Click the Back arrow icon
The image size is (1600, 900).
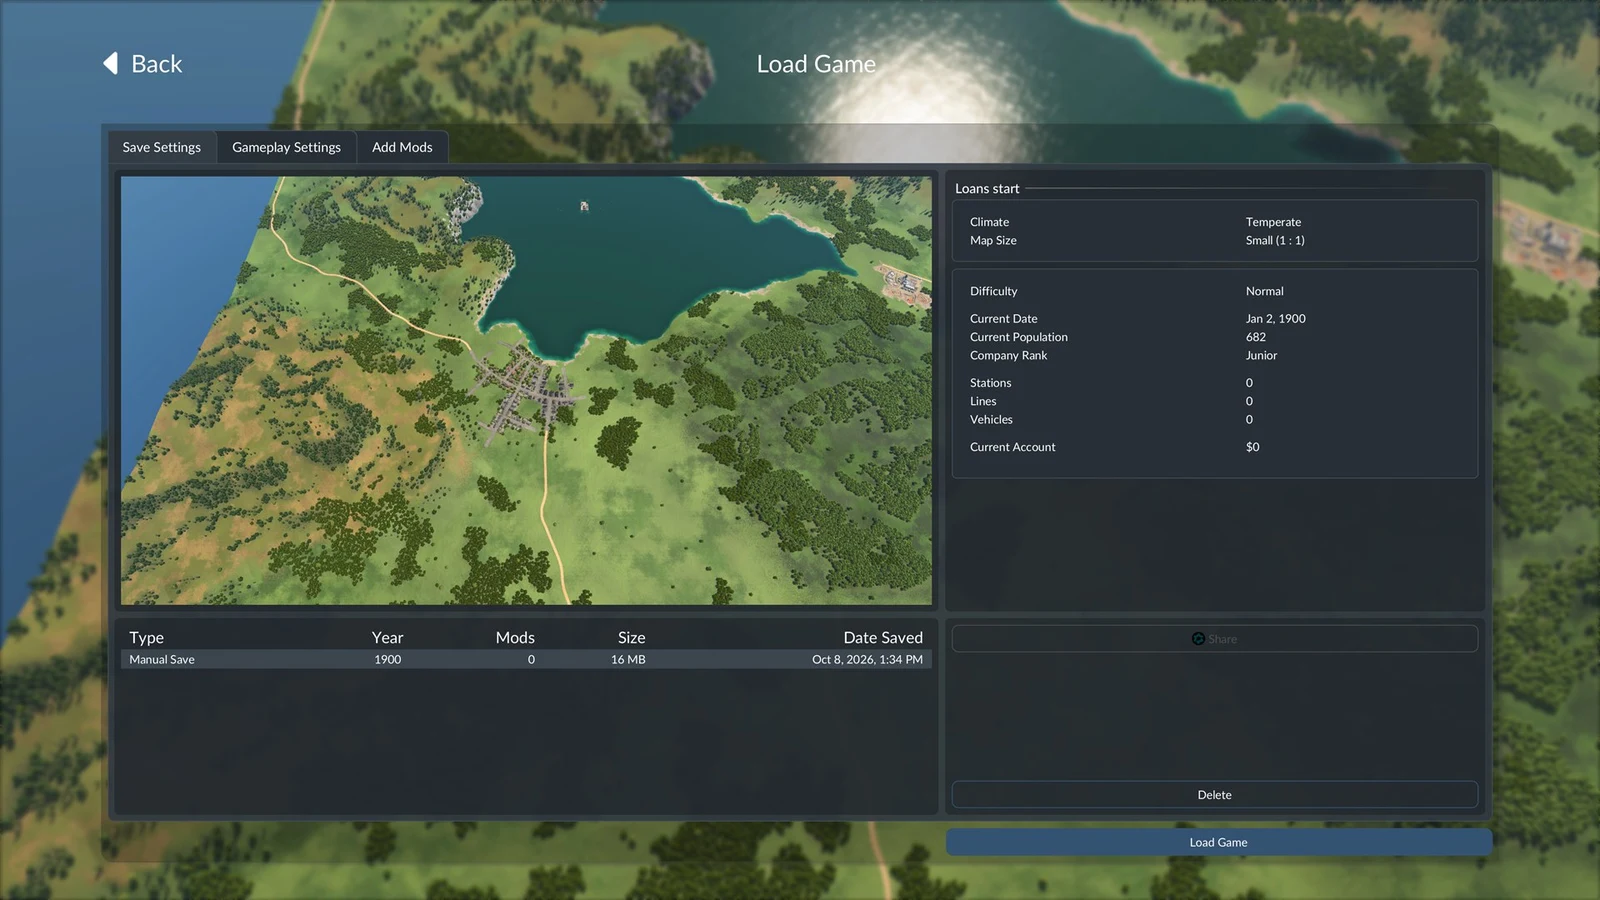click(110, 63)
